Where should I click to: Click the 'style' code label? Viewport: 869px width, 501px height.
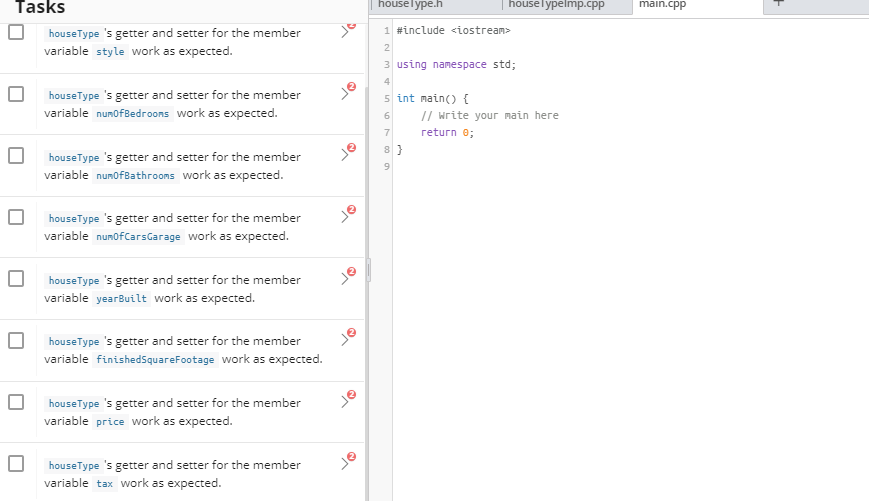tap(110, 52)
